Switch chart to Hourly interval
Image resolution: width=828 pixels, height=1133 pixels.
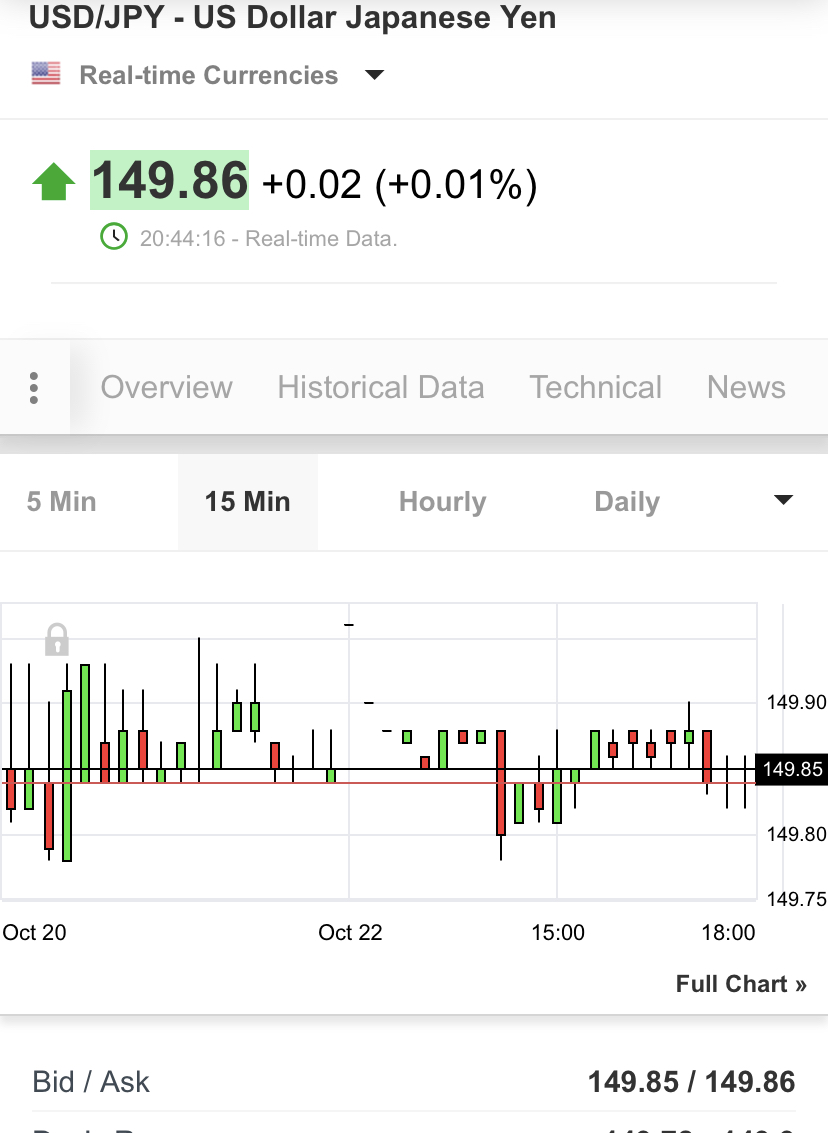(443, 501)
